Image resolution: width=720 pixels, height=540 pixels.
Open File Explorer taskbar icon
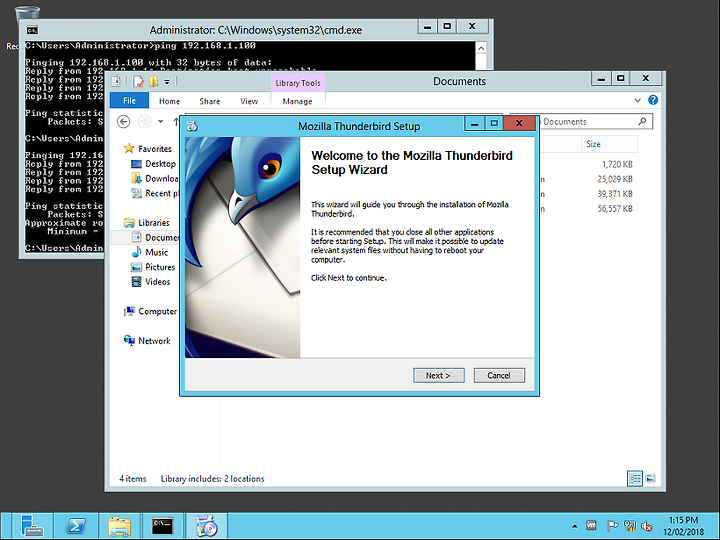119,526
